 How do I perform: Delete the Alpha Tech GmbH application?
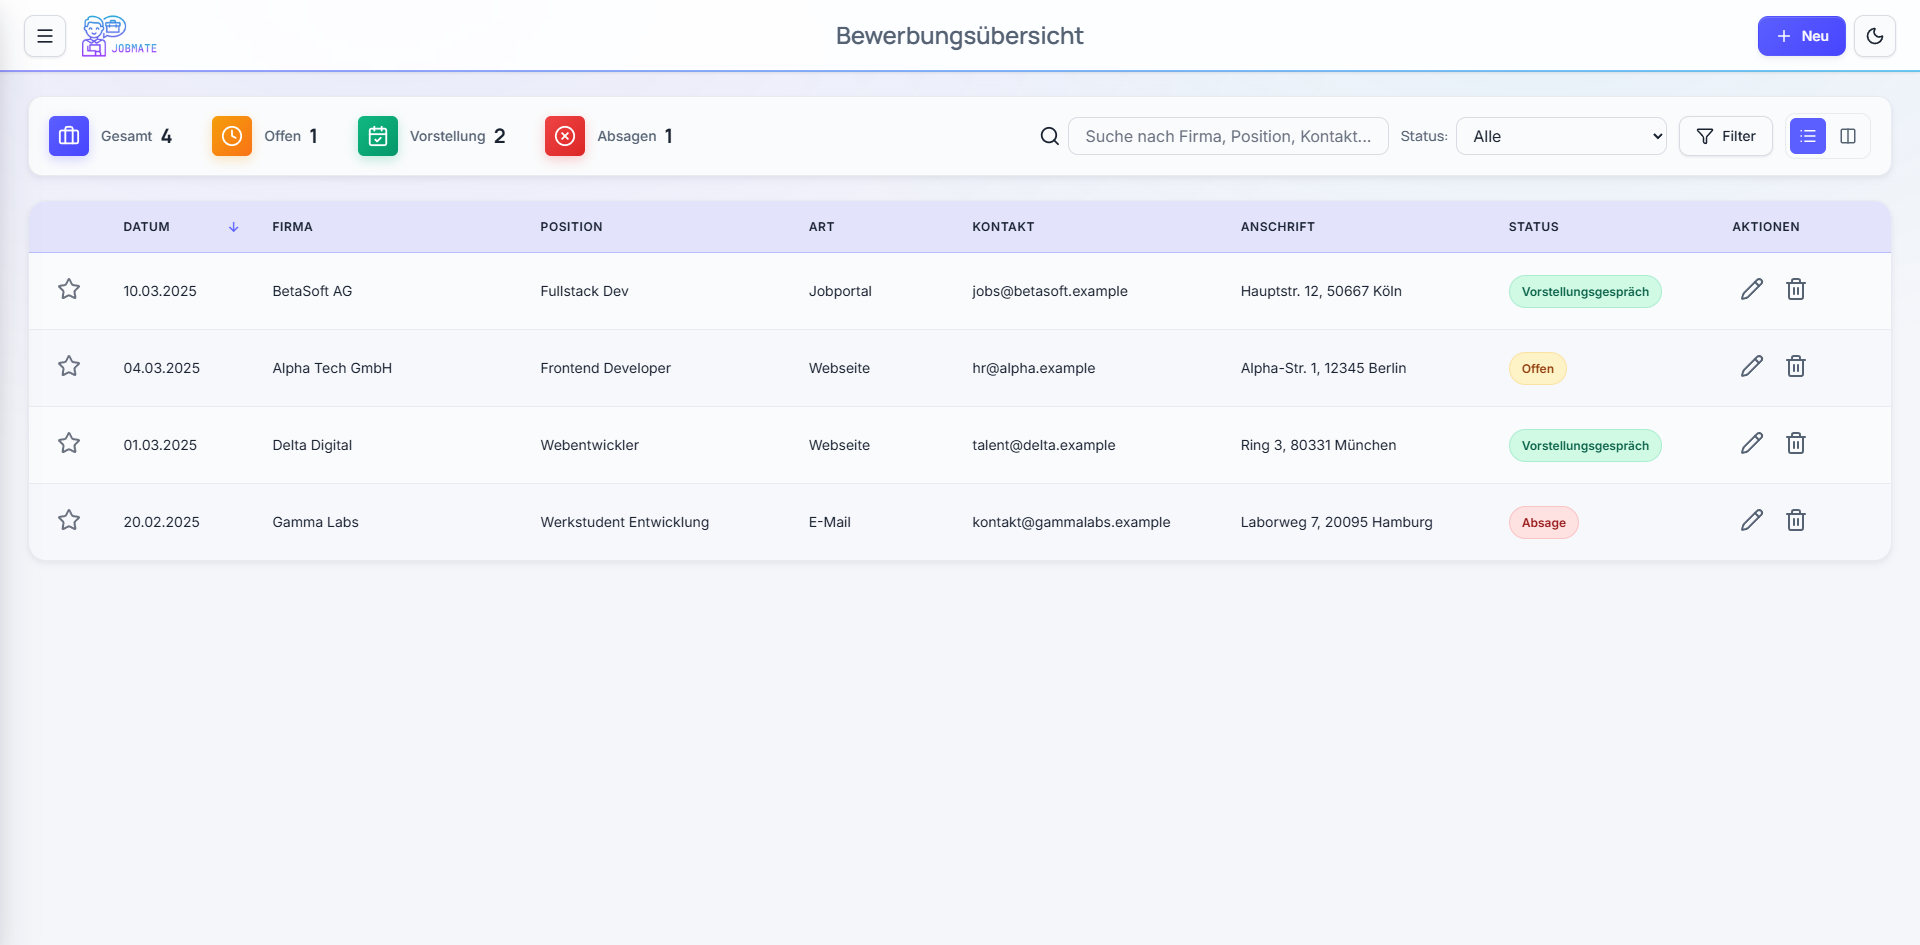coord(1795,367)
